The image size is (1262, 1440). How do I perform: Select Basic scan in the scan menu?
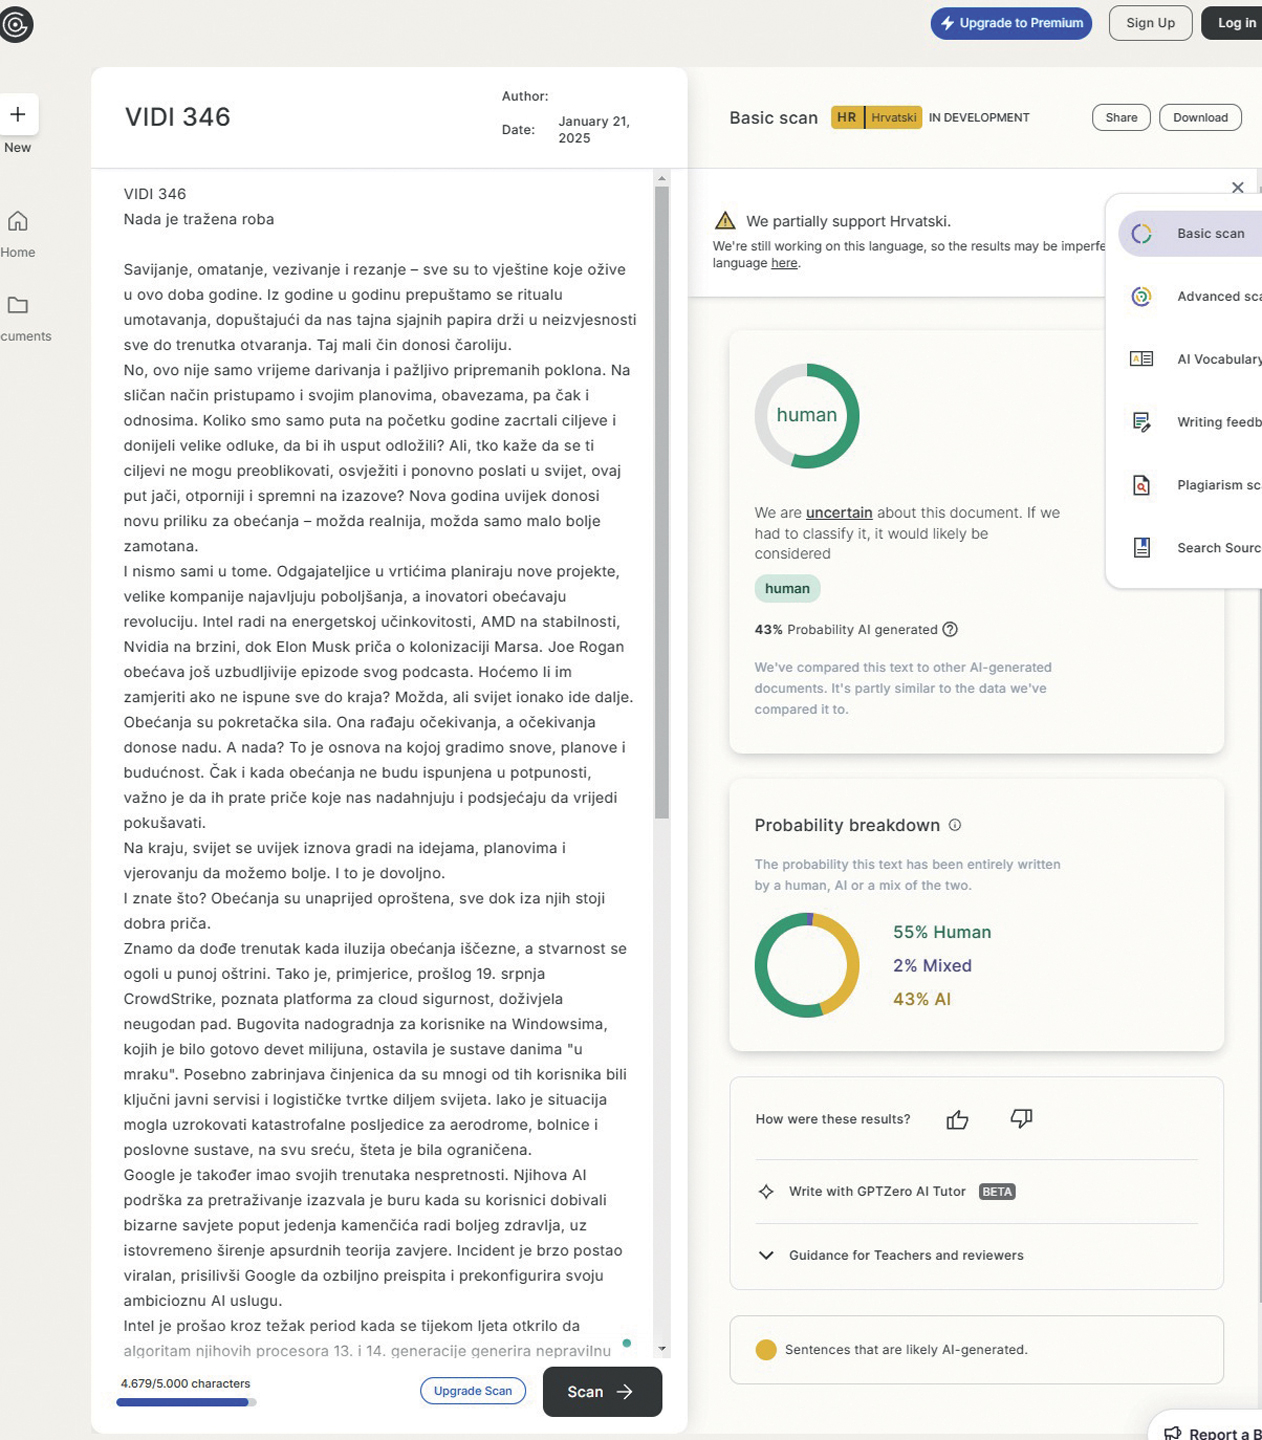[1209, 233]
